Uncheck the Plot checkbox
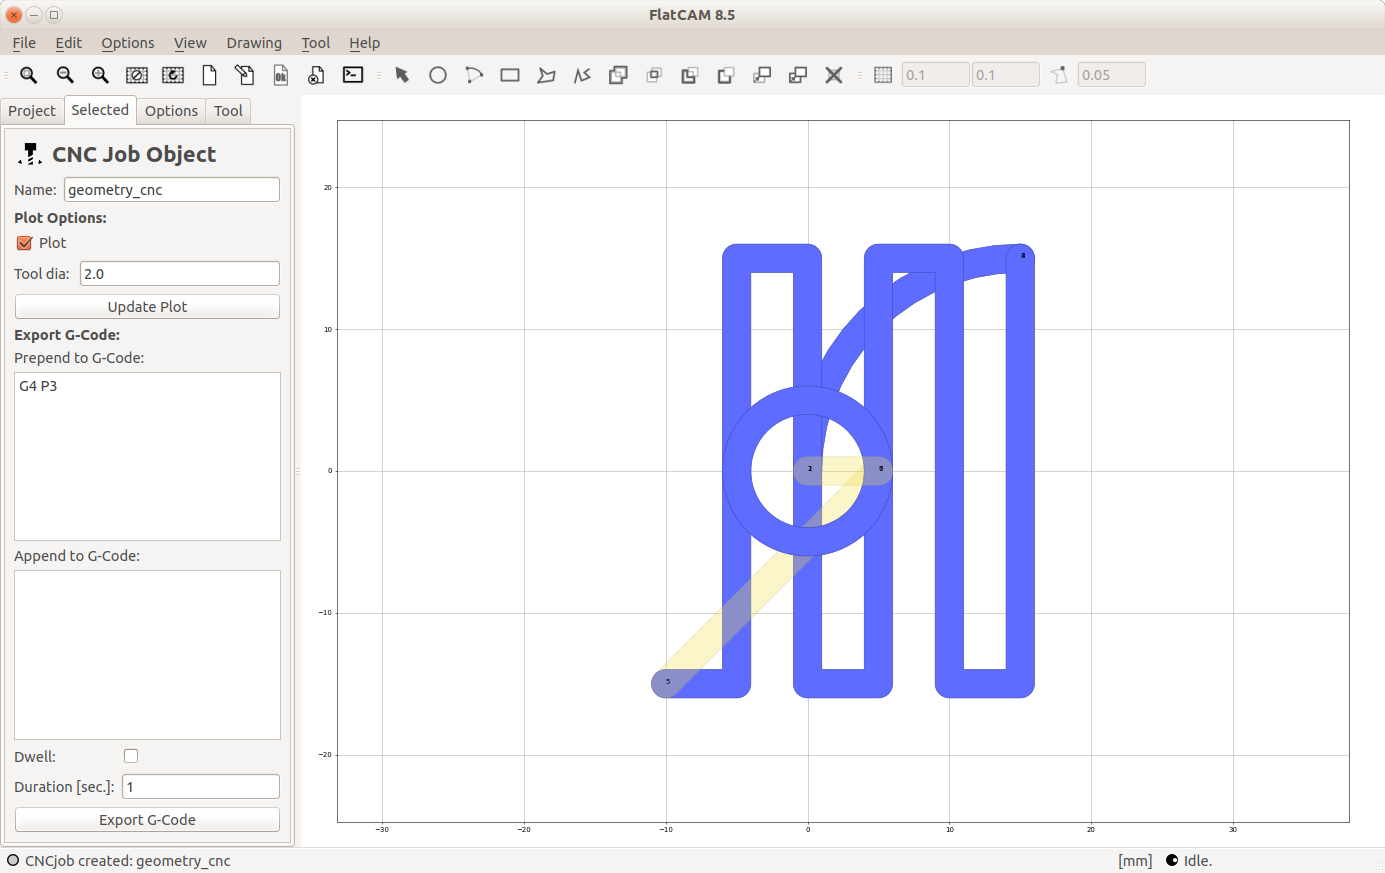This screenshot has width=1385, height=873. pos(25,243)
